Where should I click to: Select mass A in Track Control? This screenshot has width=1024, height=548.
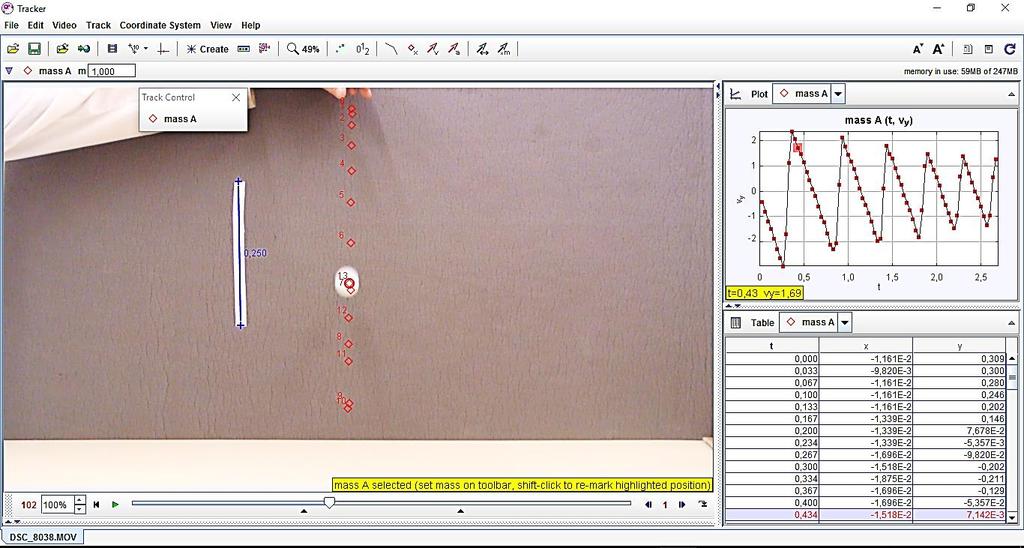point(173,119)
